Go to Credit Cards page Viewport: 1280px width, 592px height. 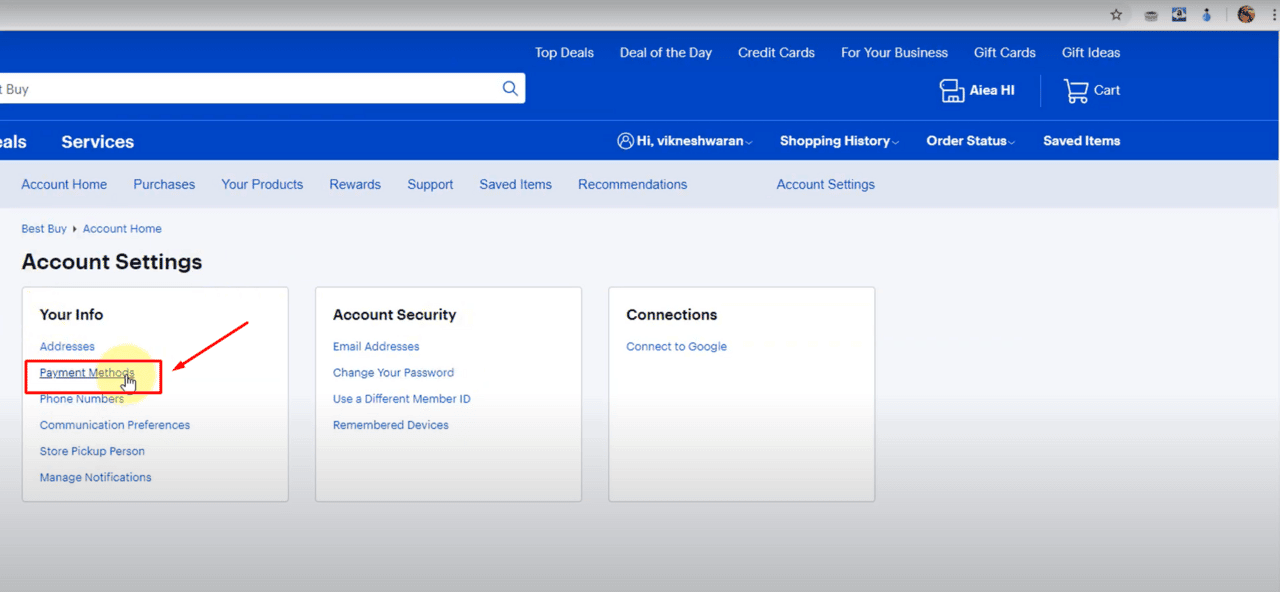[x=776, y=53]
